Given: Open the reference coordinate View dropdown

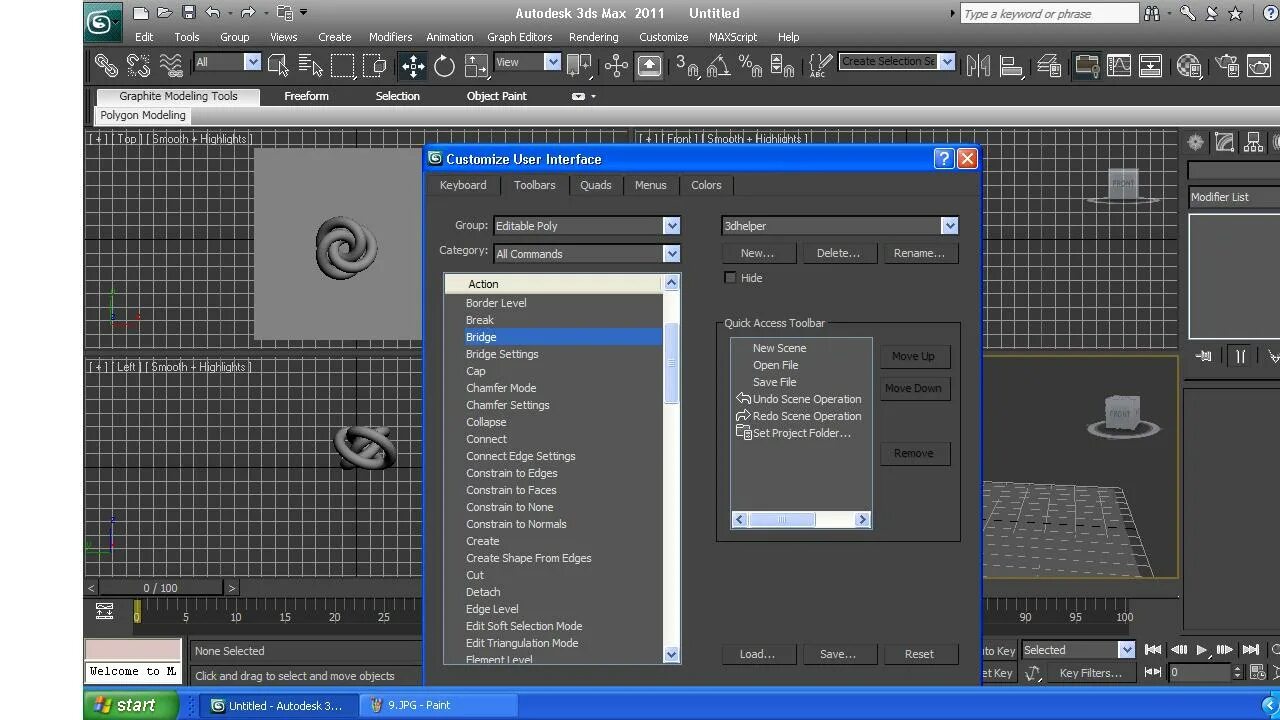Looking at the screenshot, I should click(527, 62).
